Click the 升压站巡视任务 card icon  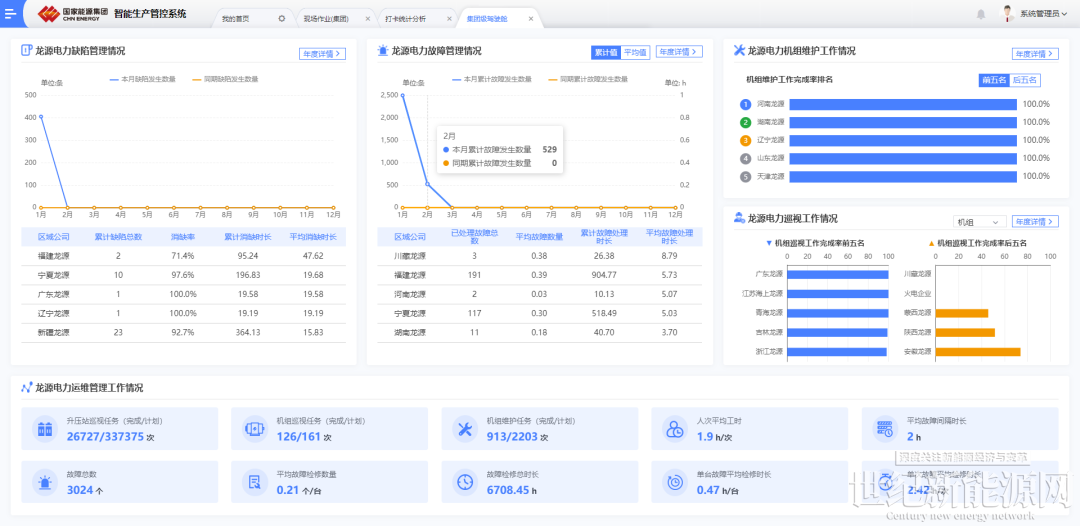pyautogui.click(x=45, y=429)
